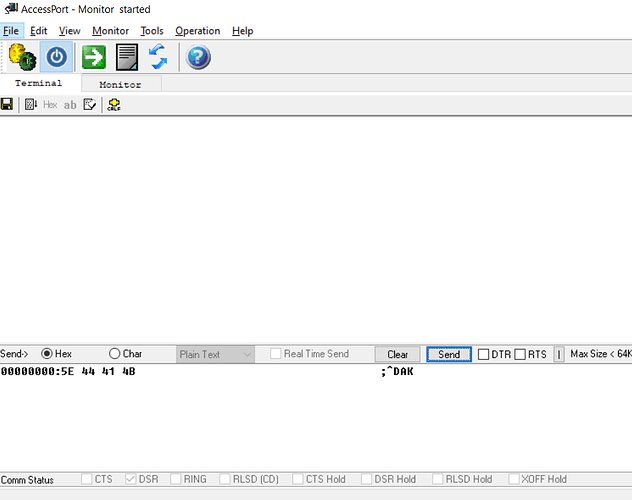This screenshot has height=500, width=632.
Task: Click the green arrow transfer file icon
Action: click(x=94, y=57)
